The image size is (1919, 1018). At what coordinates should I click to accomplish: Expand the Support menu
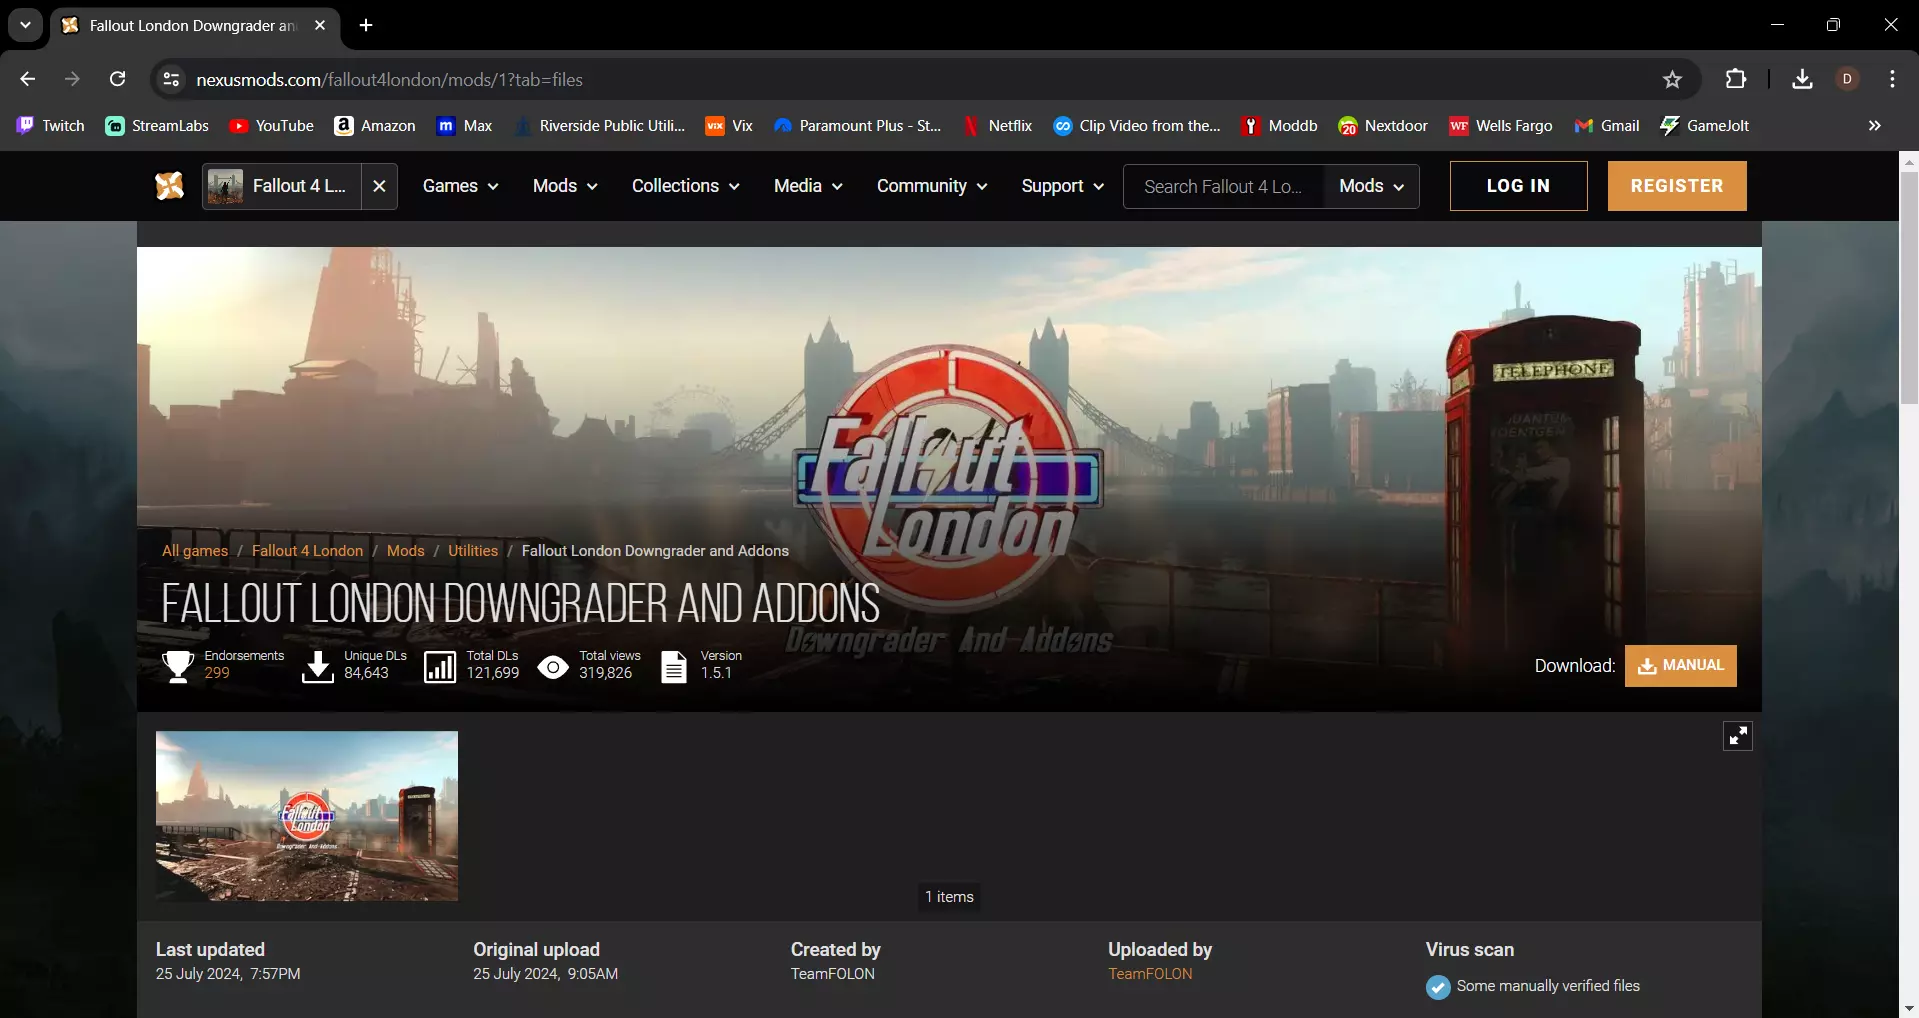click(1062, 186)
